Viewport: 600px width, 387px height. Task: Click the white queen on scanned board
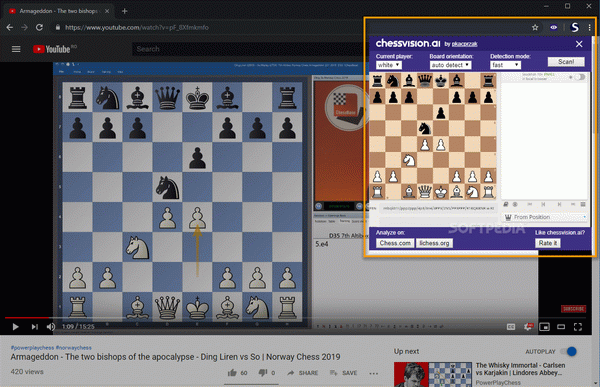coord(424,192)
